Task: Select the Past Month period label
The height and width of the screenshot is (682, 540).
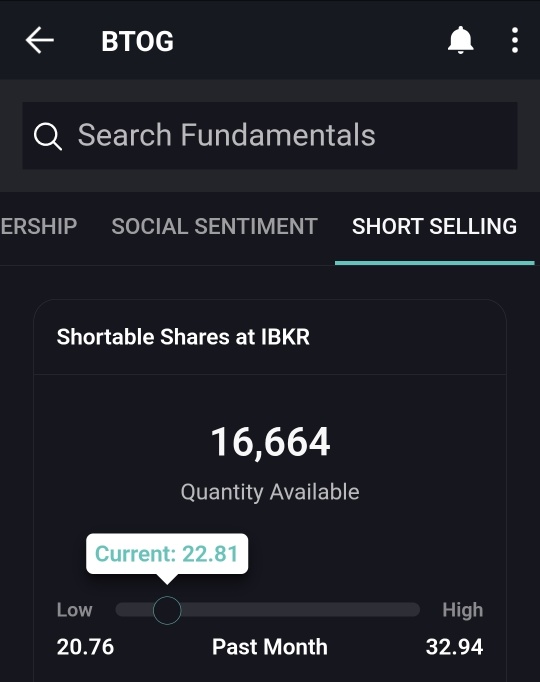Action: pos(270,647)
